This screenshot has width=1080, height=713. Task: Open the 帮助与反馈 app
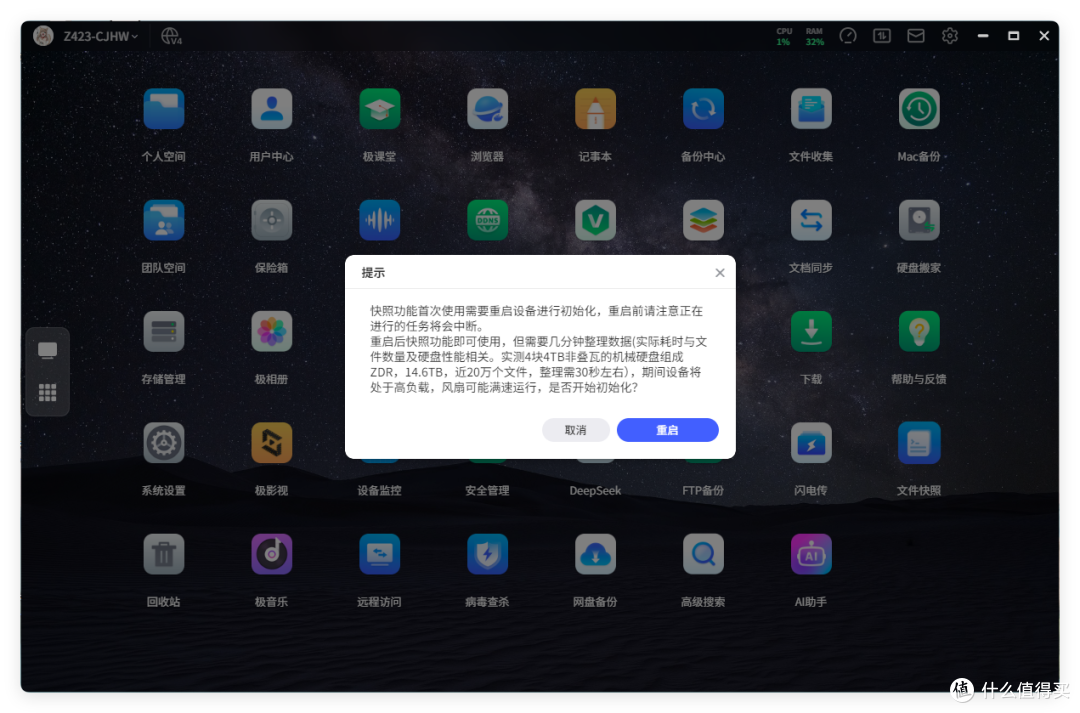pyautogui.click(x=919, y=331)
